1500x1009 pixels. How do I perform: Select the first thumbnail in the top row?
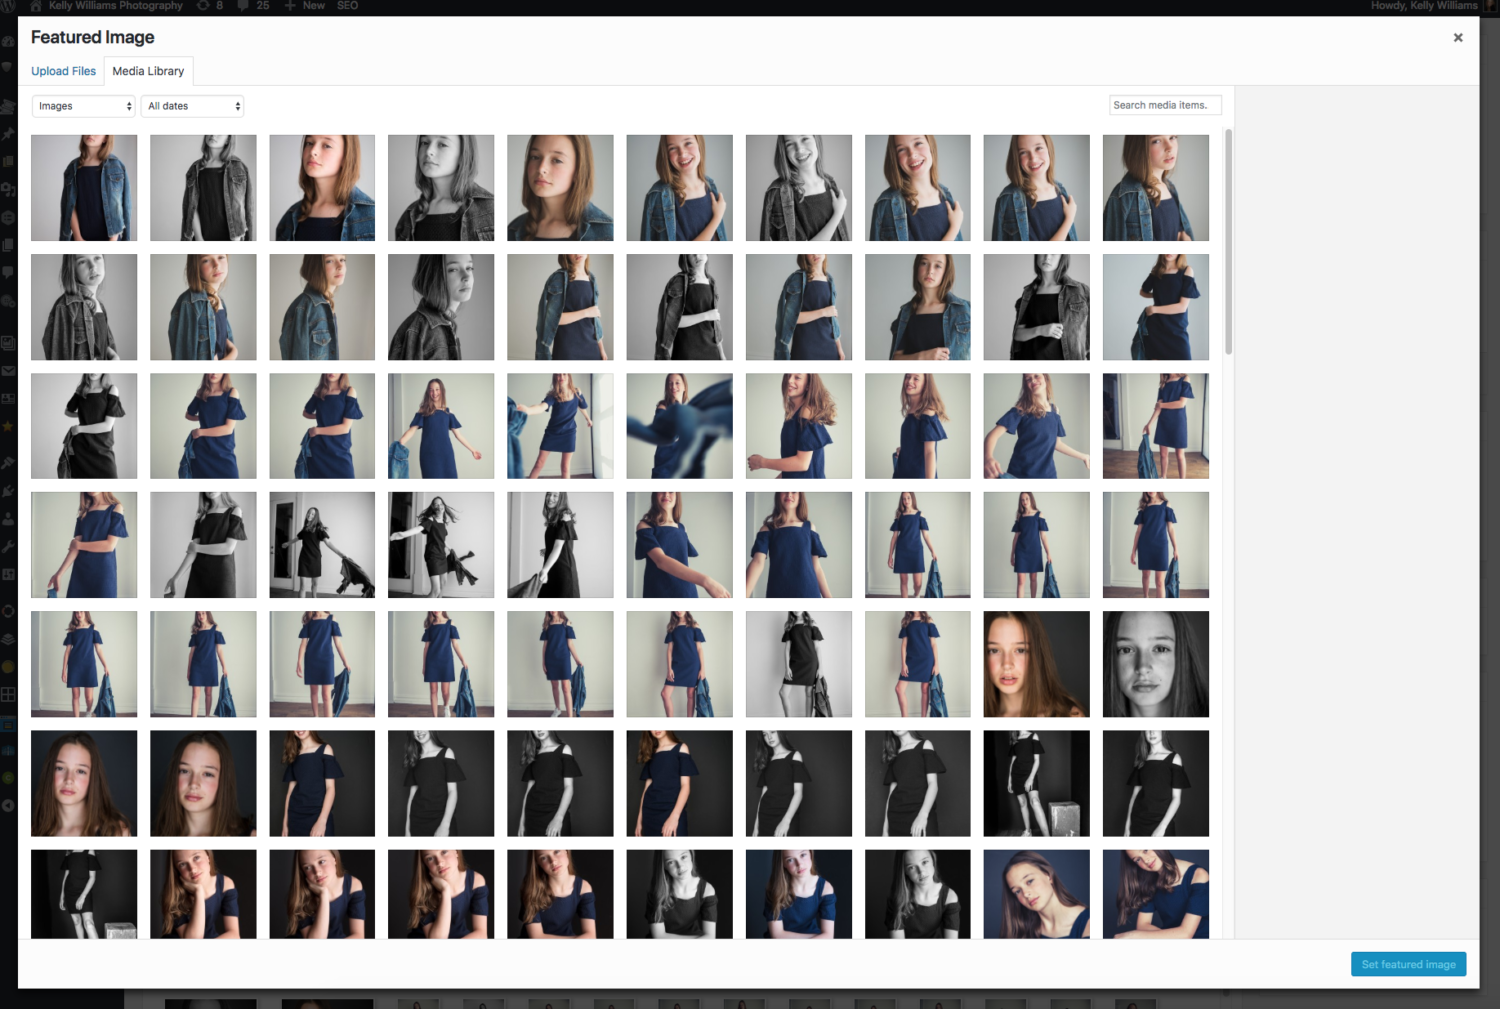point(84,188)
